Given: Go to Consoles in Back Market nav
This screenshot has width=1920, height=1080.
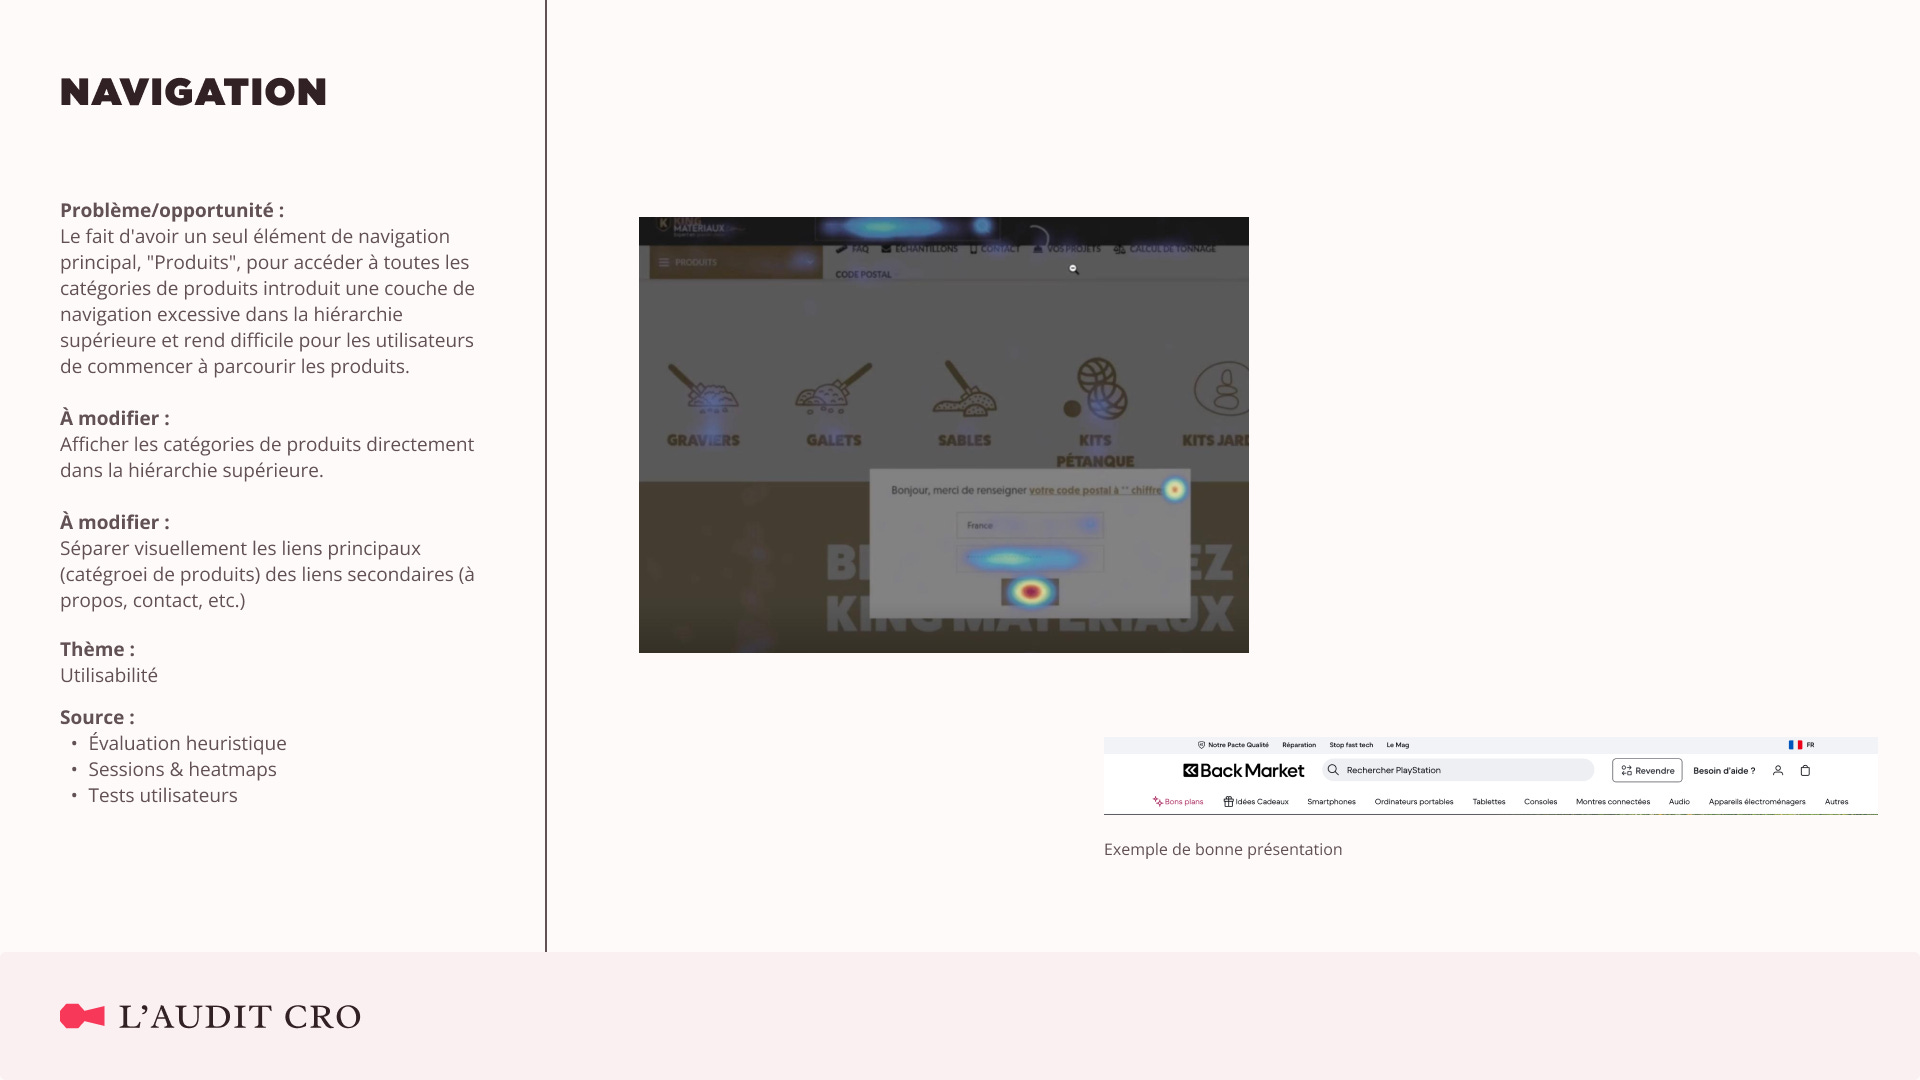Looking at the screenshot, I should [1540, 802].
